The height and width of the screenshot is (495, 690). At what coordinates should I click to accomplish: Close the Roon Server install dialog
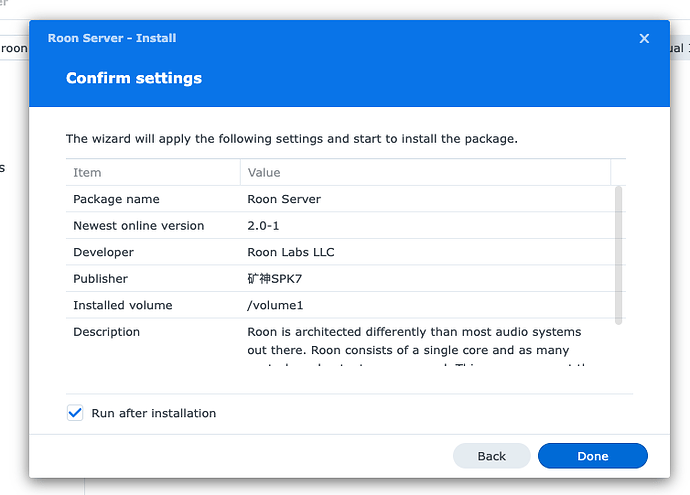point(644,38)
